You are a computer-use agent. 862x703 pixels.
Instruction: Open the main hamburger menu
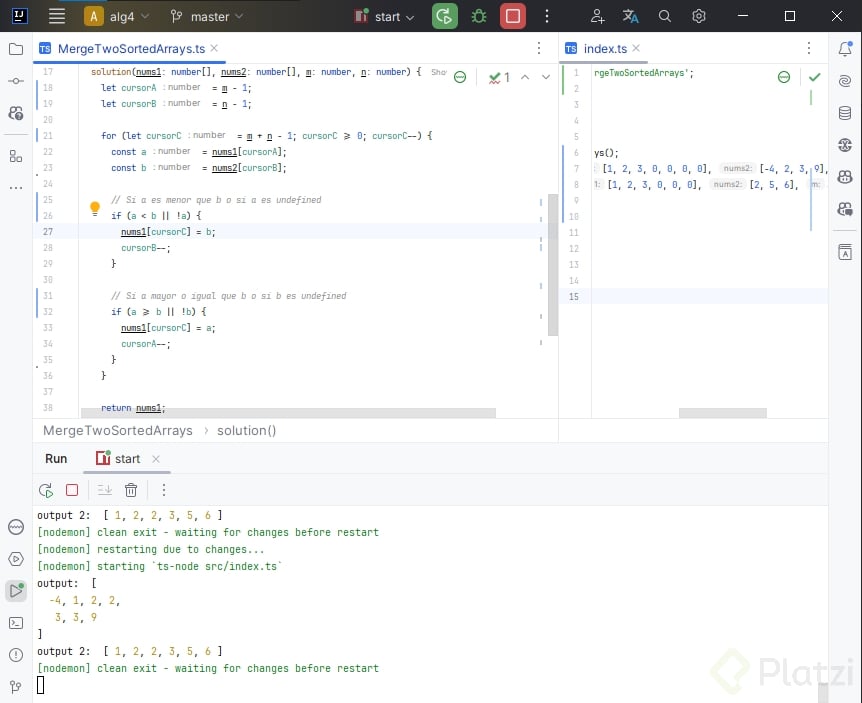click(57, 16)
